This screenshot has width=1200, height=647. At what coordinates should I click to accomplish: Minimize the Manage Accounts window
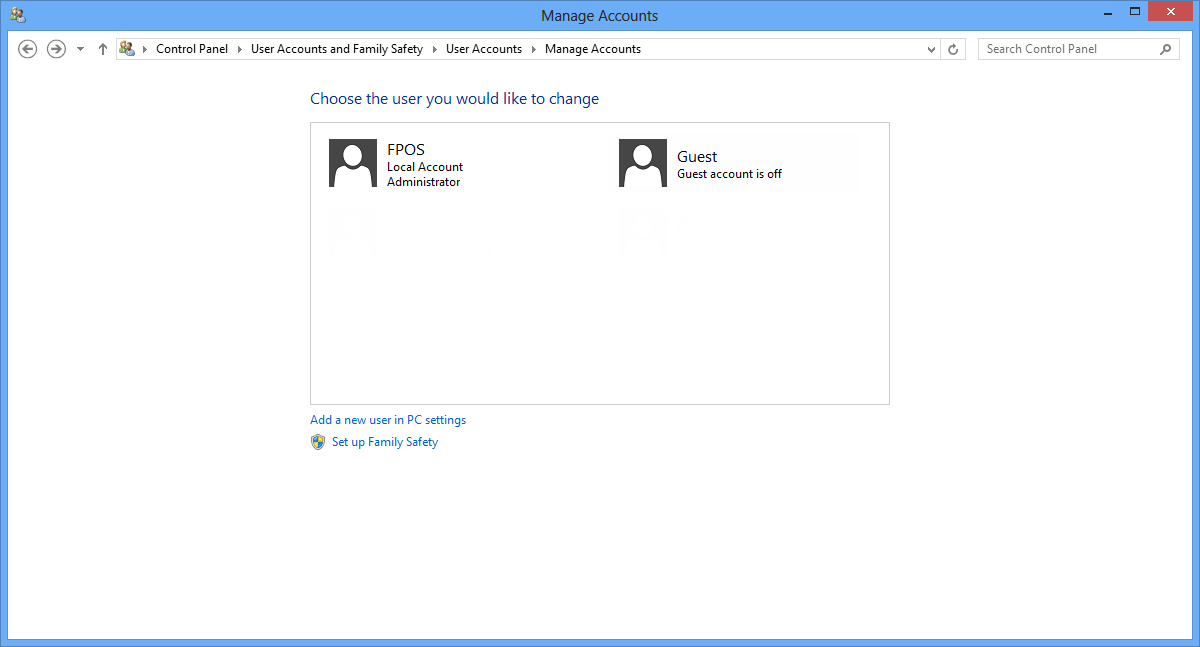[x=1106, y=12]
